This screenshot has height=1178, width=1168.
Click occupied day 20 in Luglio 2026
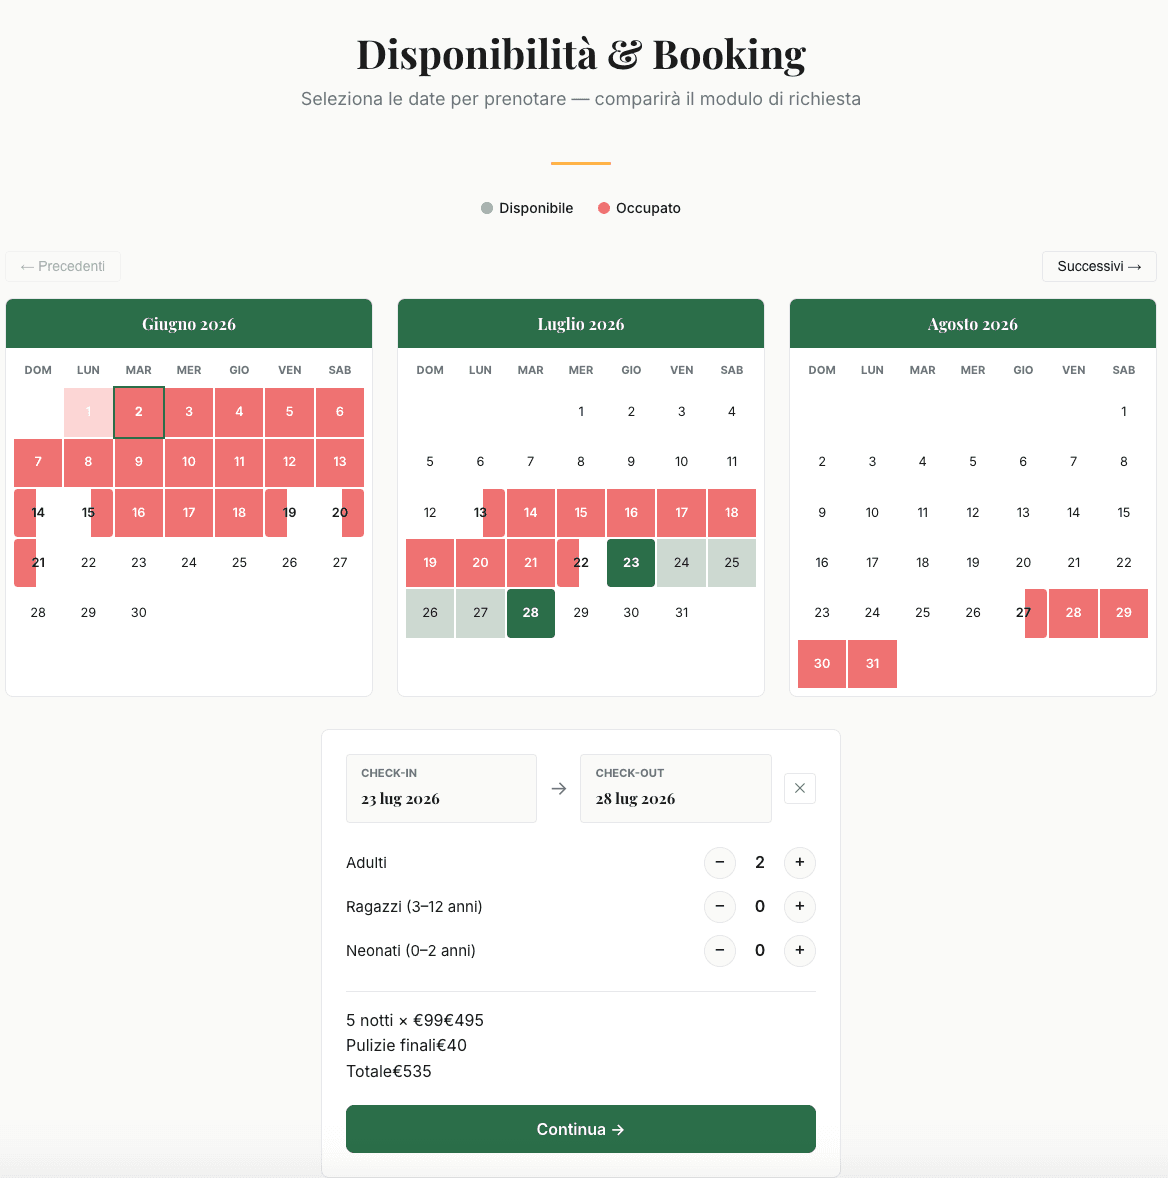coord(481,563)
